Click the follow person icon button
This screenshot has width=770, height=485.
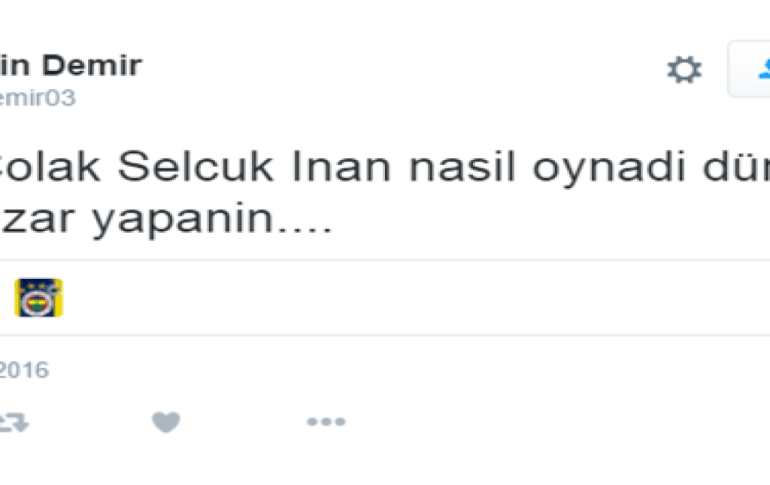click(x=749, y=69)
